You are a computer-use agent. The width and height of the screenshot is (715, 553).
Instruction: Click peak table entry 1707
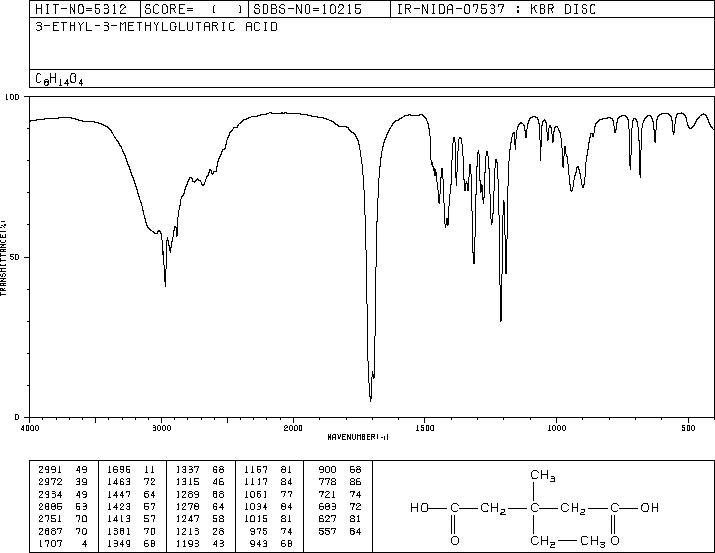(x=50, y=543)
